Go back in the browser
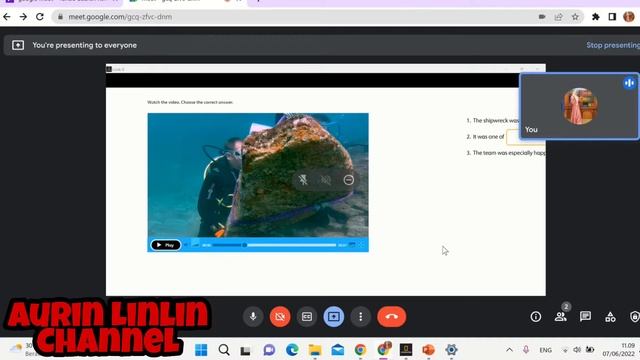 [x=7, y=17]
